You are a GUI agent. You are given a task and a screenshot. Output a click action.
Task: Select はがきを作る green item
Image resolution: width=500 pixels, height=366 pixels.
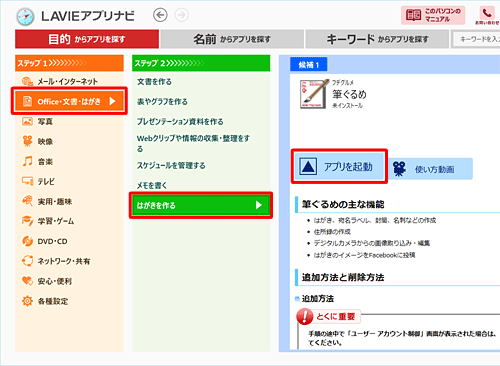201,205
